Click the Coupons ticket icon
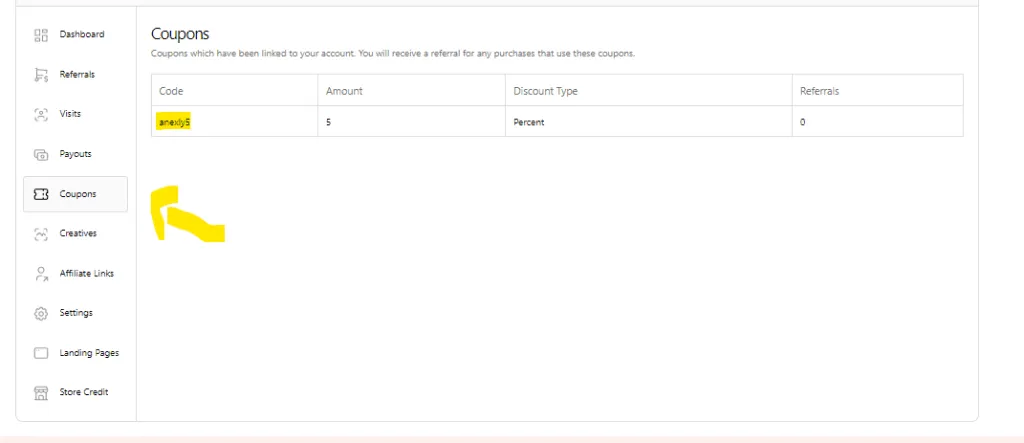The height and width of the screenshot is (443, 1024). coord(41,194)
